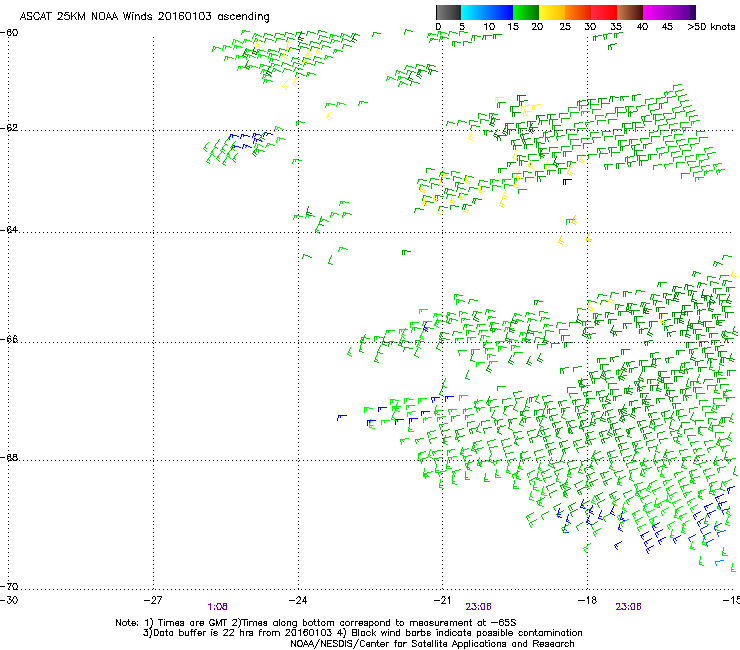Click the yellow 20-25 knots legend segment
This screenshot has width=740, height=650.
pyautogui.click(x=552, y=12)
